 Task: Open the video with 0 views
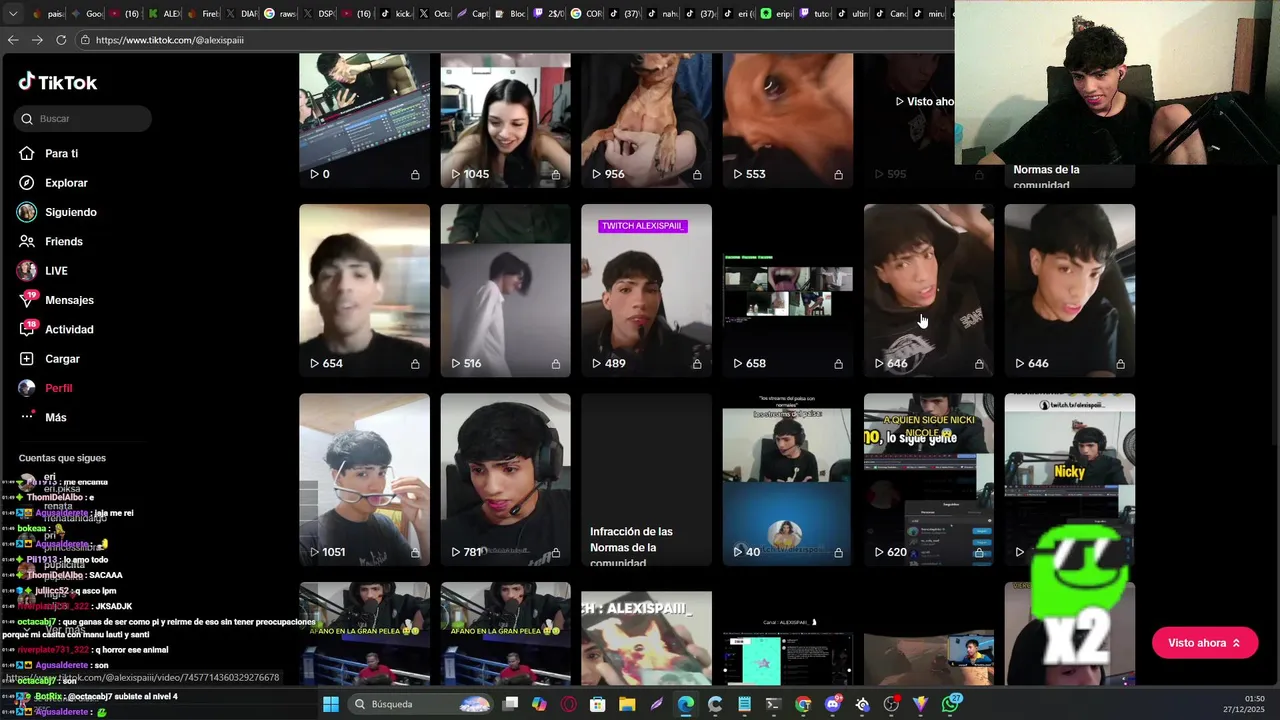(x=364, y=120)
